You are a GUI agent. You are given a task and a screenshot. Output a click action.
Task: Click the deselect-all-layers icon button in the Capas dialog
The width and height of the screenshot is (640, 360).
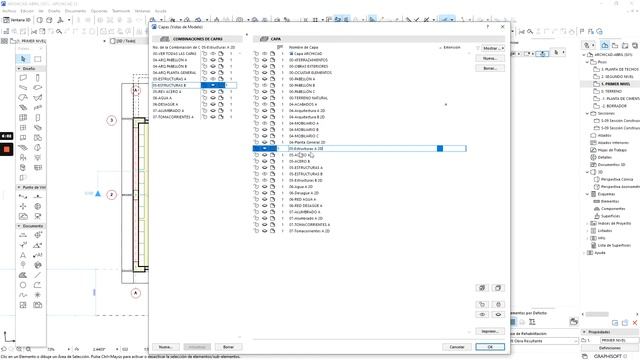[x=498, y=288]
